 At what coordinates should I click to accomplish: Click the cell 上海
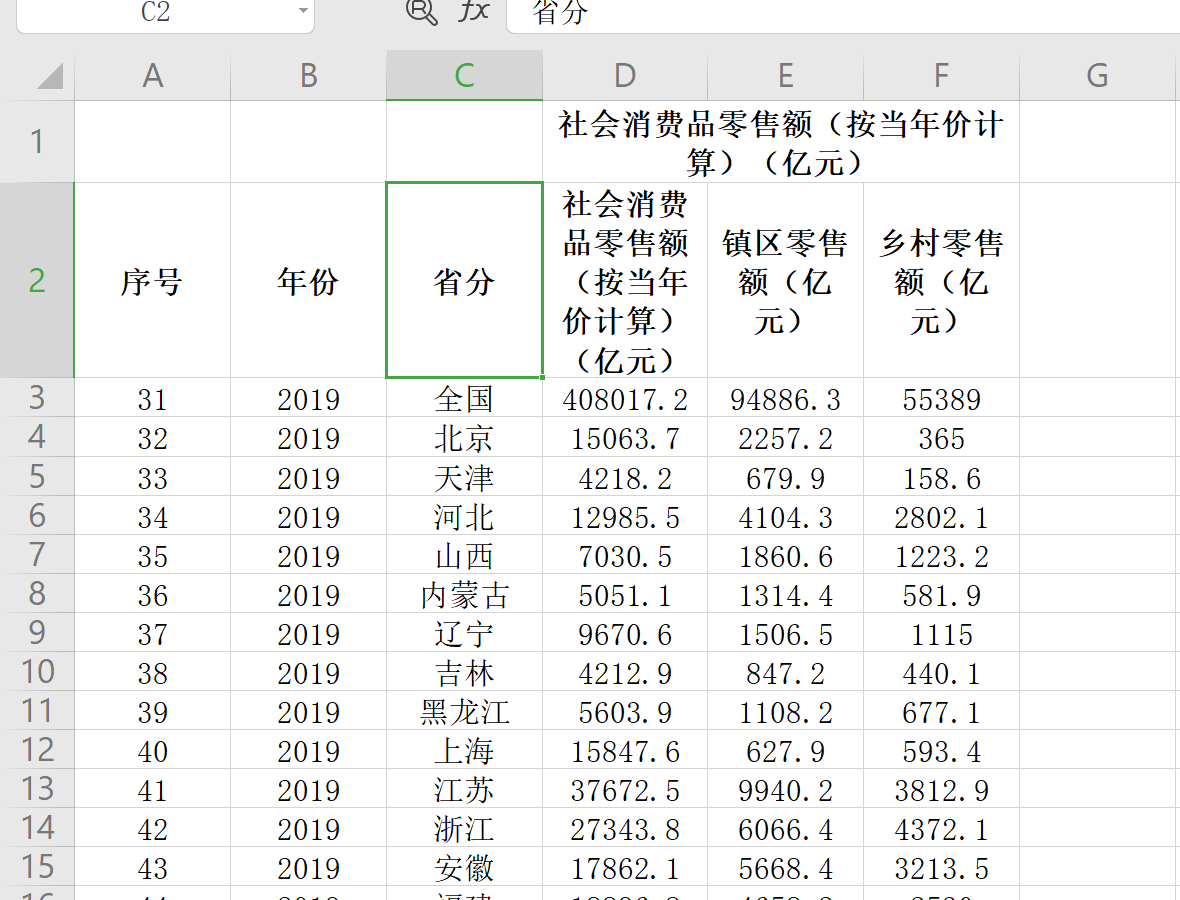point(464,750)
